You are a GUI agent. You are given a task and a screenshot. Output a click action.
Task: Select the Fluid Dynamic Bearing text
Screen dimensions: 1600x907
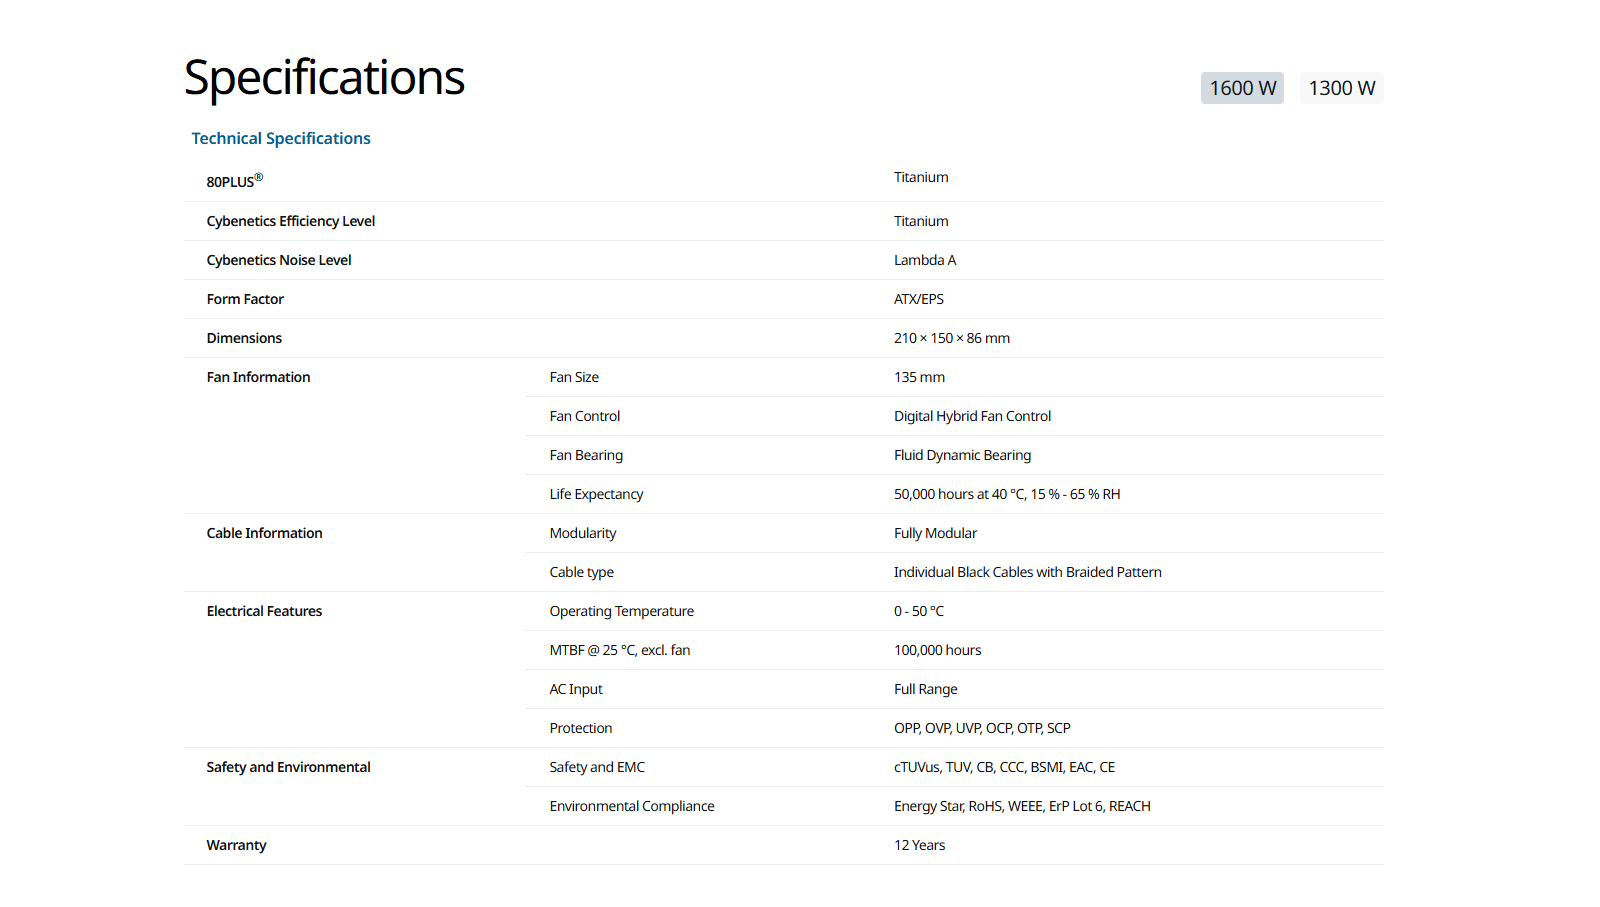(x=962, y=455)
